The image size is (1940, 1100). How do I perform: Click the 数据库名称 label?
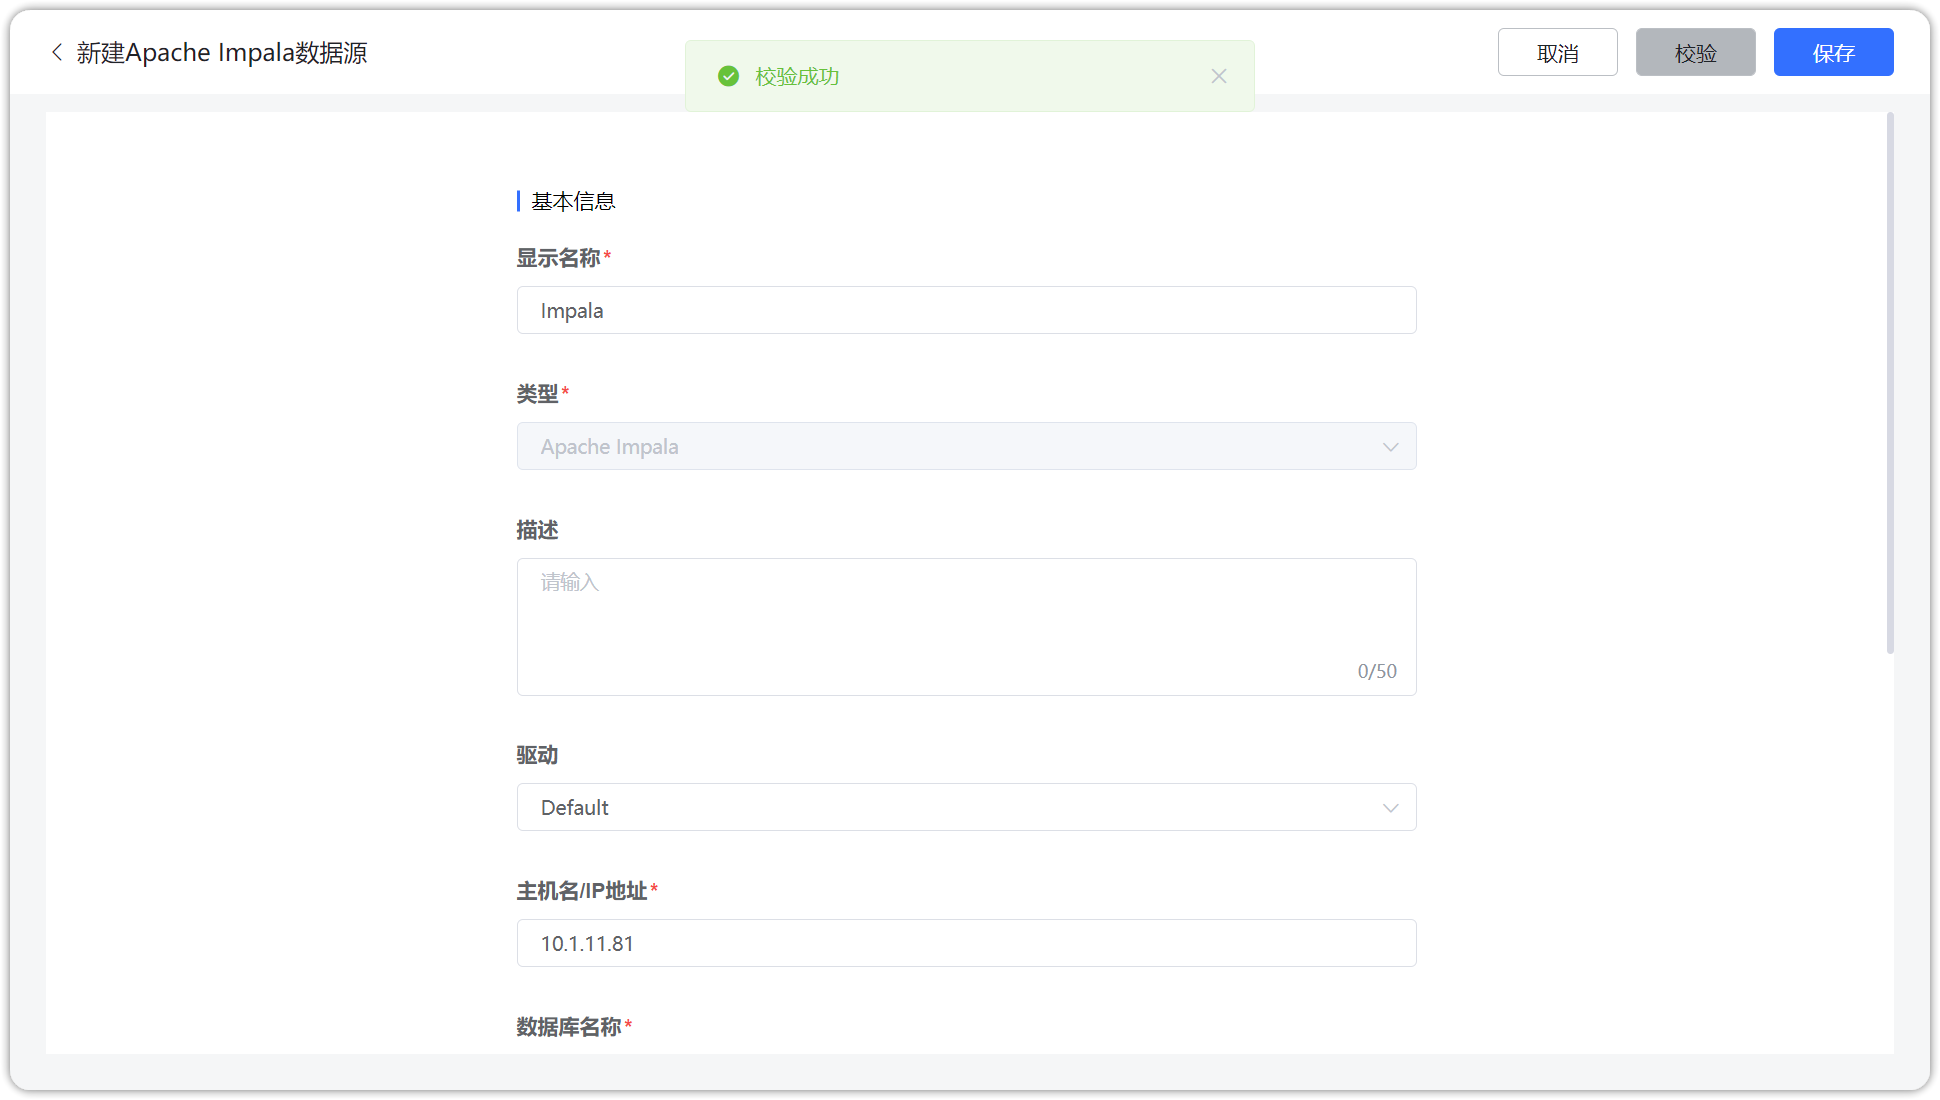point(569,1027)
